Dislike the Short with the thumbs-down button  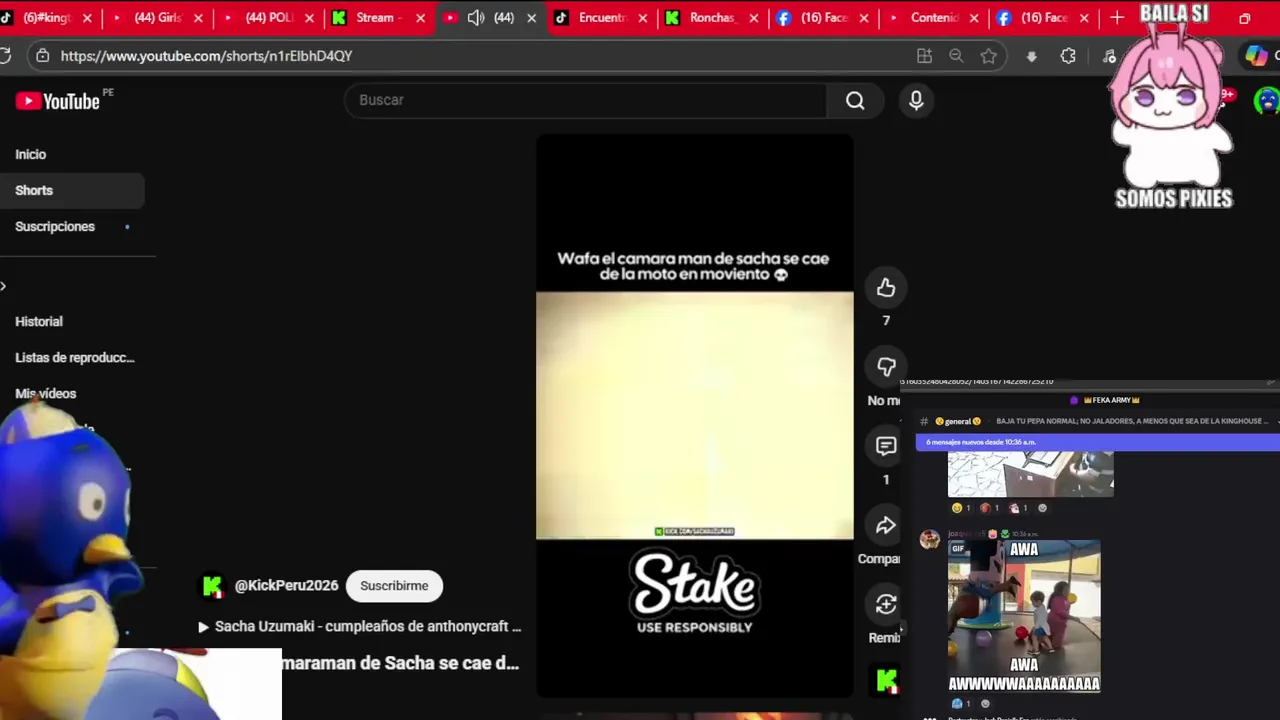pyautogui.click(x=886, y=367)
